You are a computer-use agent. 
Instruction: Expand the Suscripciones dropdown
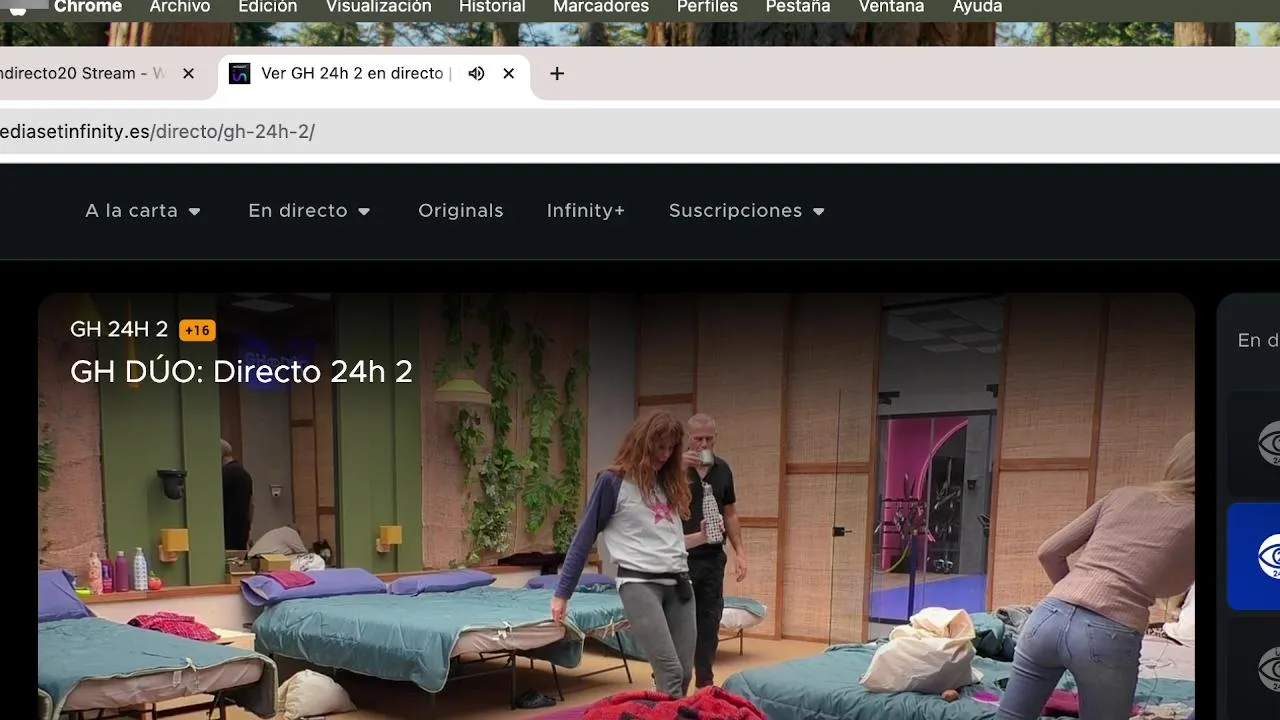(x=747, y=211)
